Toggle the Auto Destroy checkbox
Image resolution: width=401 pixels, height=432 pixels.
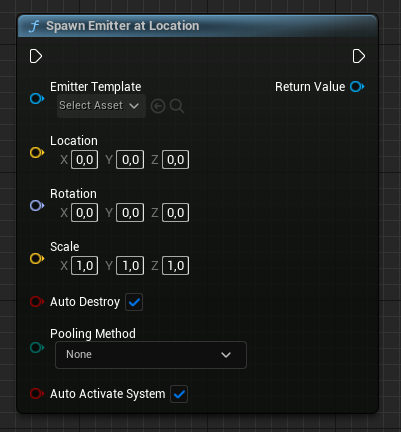[x=134, y=302]
